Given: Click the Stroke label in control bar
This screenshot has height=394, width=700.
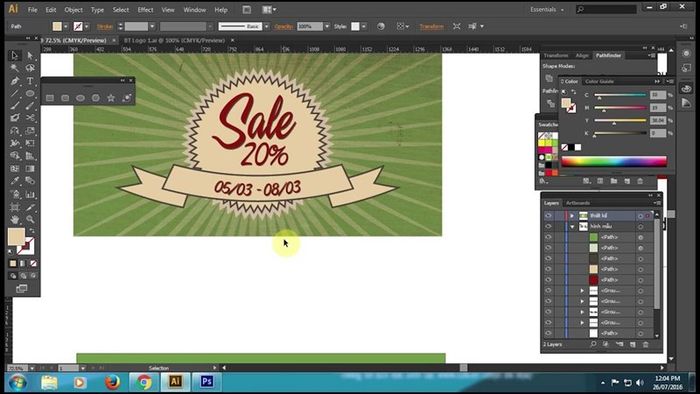Looking at the screenshot, I should 105,26.
